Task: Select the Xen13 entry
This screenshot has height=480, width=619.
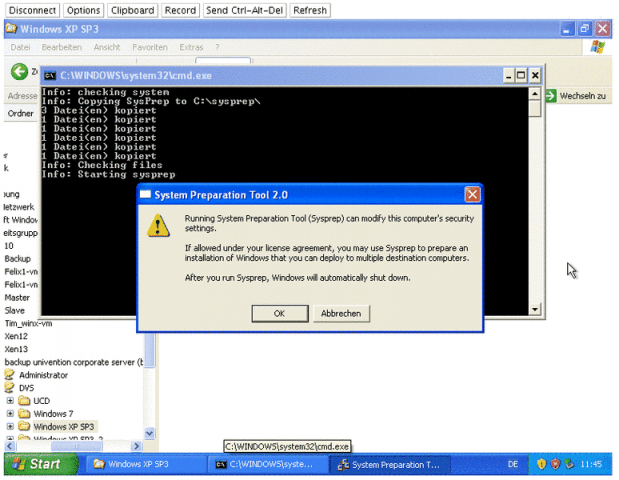Action: pyautogui.click(x=16, y=349)
